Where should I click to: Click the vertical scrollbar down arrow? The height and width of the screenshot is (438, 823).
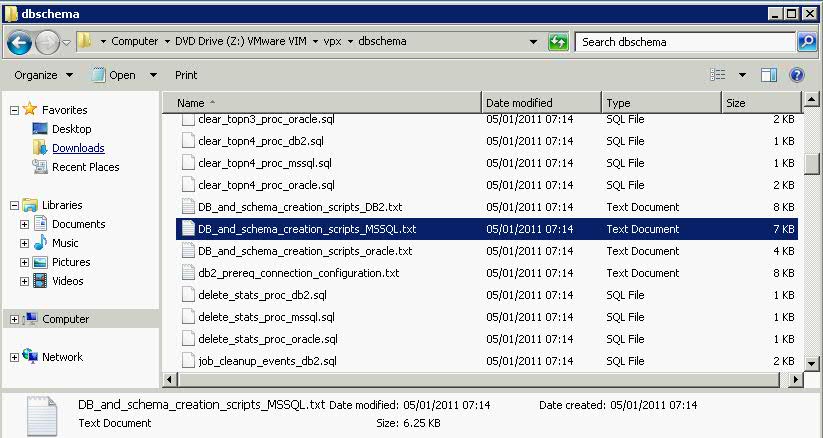(811, 363)
